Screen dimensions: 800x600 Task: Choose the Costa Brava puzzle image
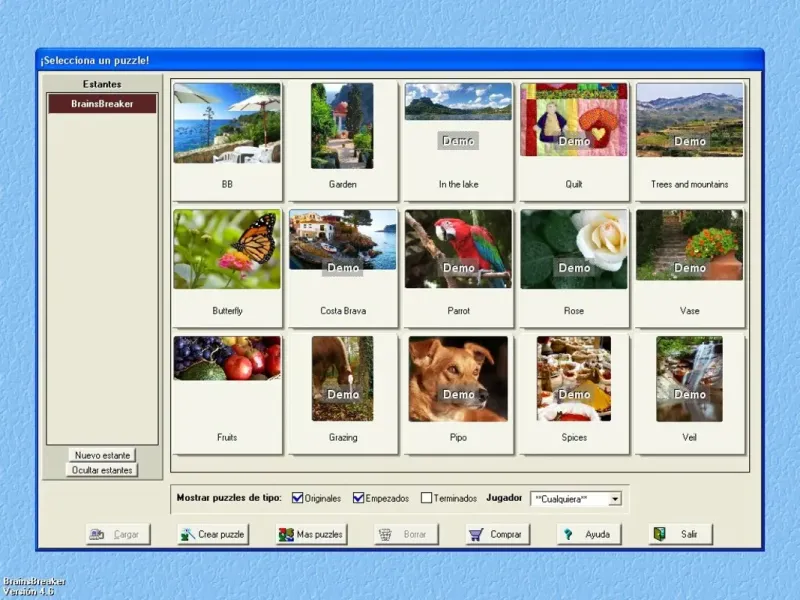coord(342,239)
